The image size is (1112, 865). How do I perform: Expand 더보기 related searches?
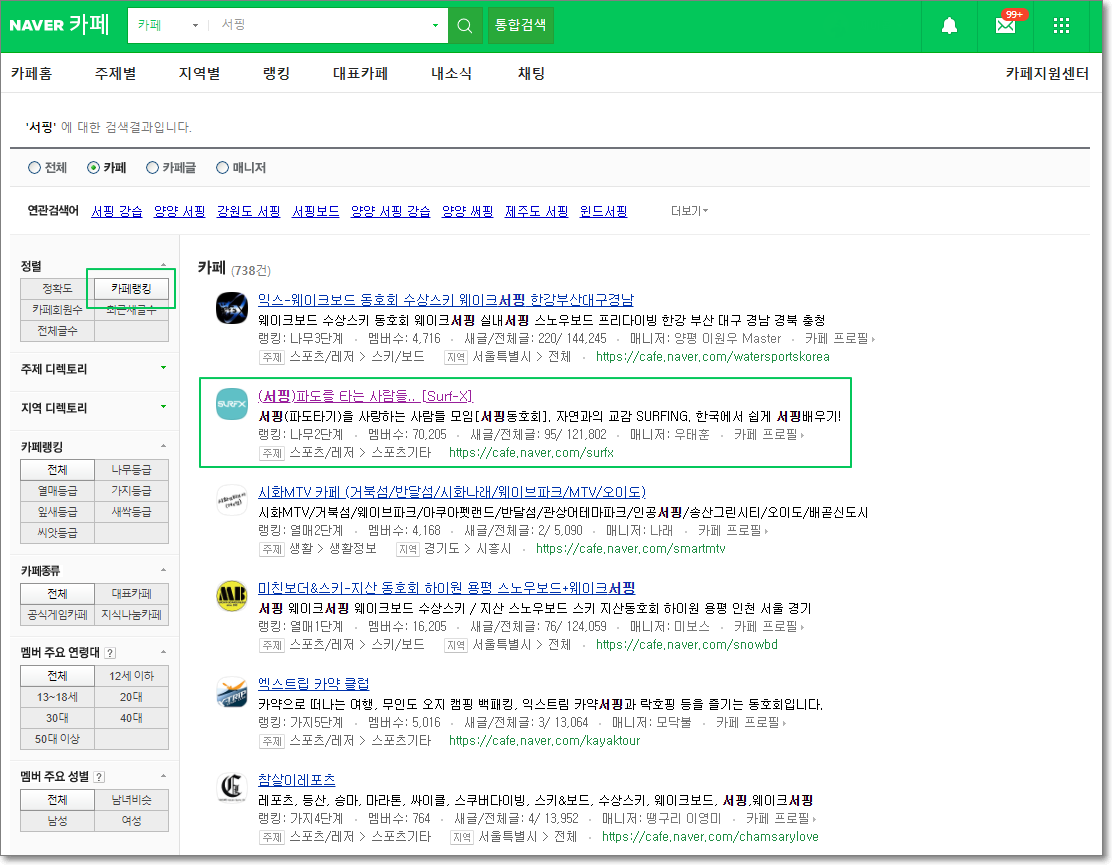689,211
